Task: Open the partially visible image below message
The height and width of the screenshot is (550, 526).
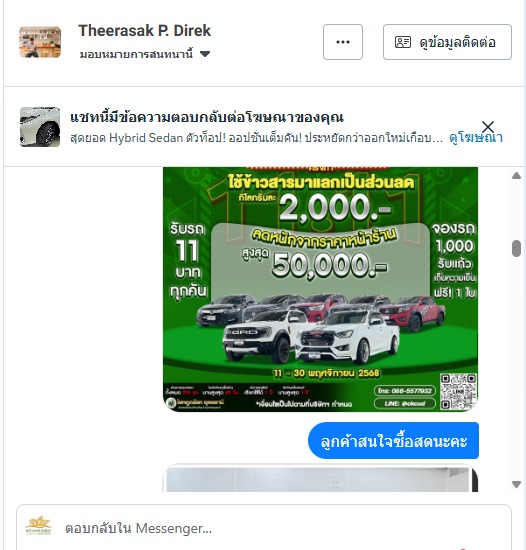Action: point(320,478)
